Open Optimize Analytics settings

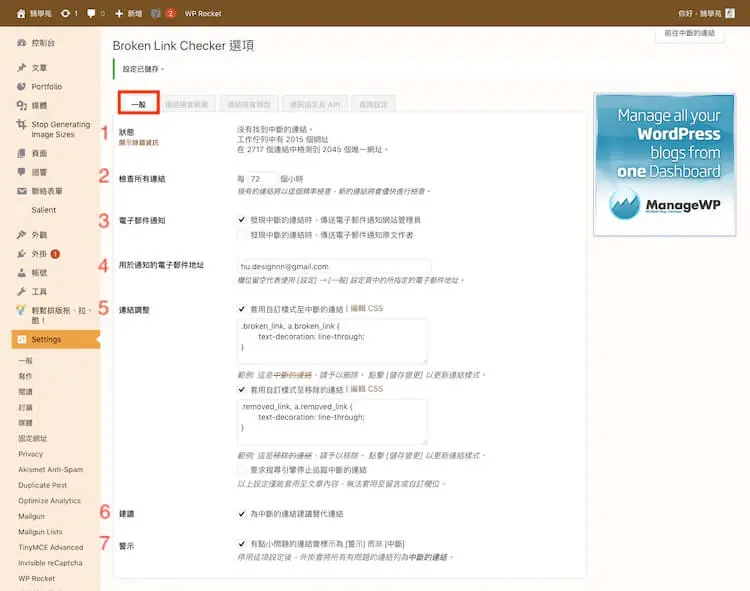click(x=49, y=501)
